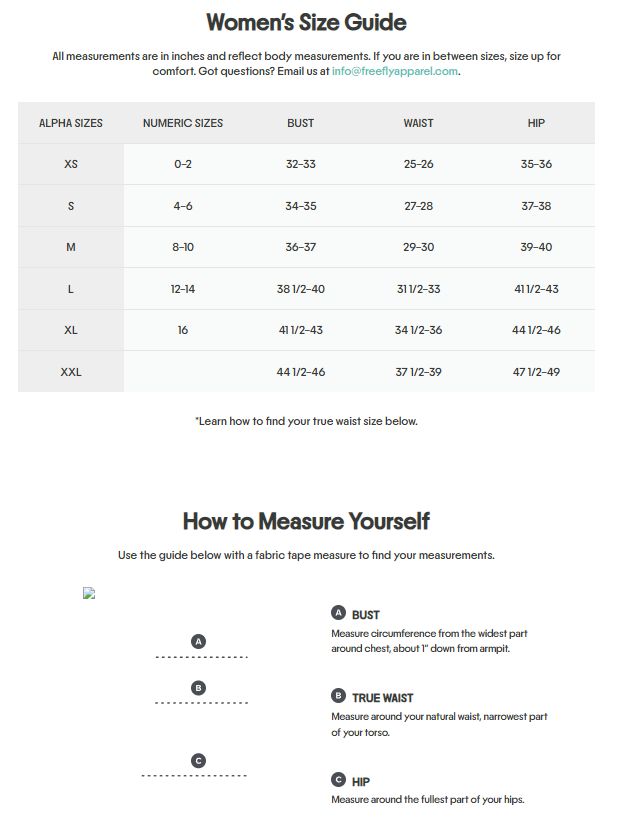Click the info@freeflyapparel.com email link
618x820 pixels.
(x=395, y=71)
